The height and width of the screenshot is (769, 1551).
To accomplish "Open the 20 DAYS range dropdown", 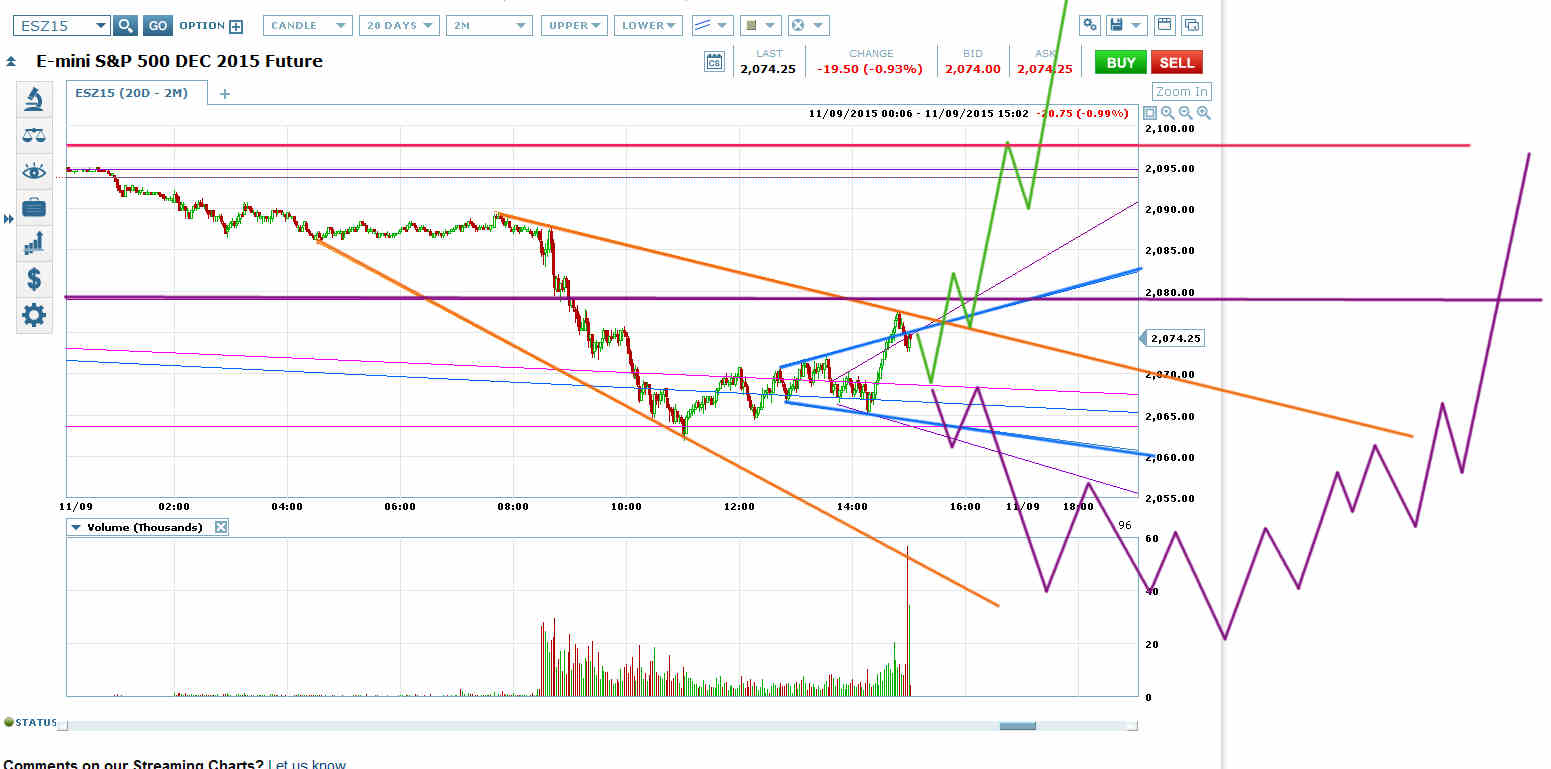I will tap(399, 26).
